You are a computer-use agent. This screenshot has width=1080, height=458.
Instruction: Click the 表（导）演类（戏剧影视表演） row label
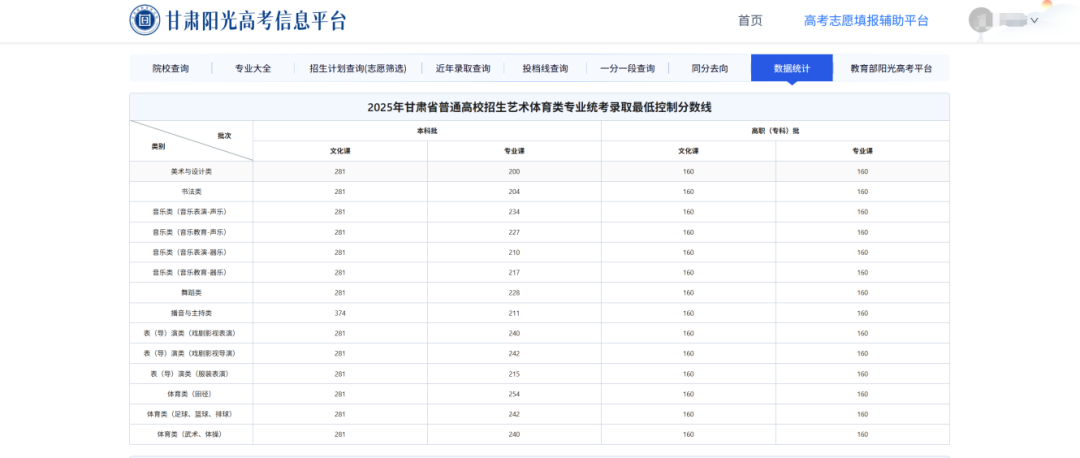coord(191,333)
